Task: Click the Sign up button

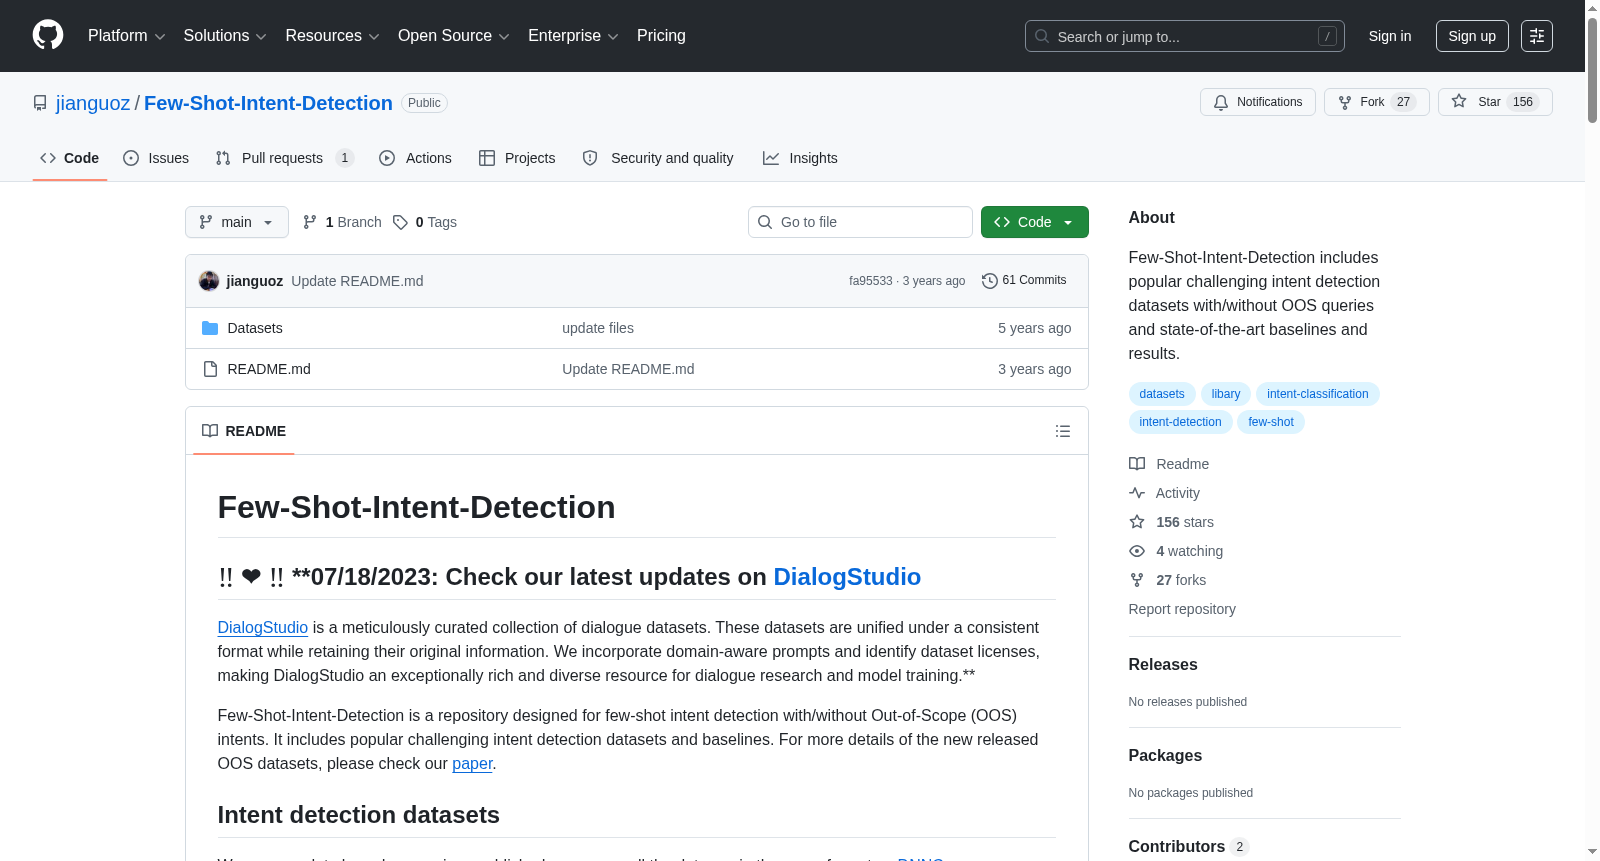Action: (x=1472, y=36)
